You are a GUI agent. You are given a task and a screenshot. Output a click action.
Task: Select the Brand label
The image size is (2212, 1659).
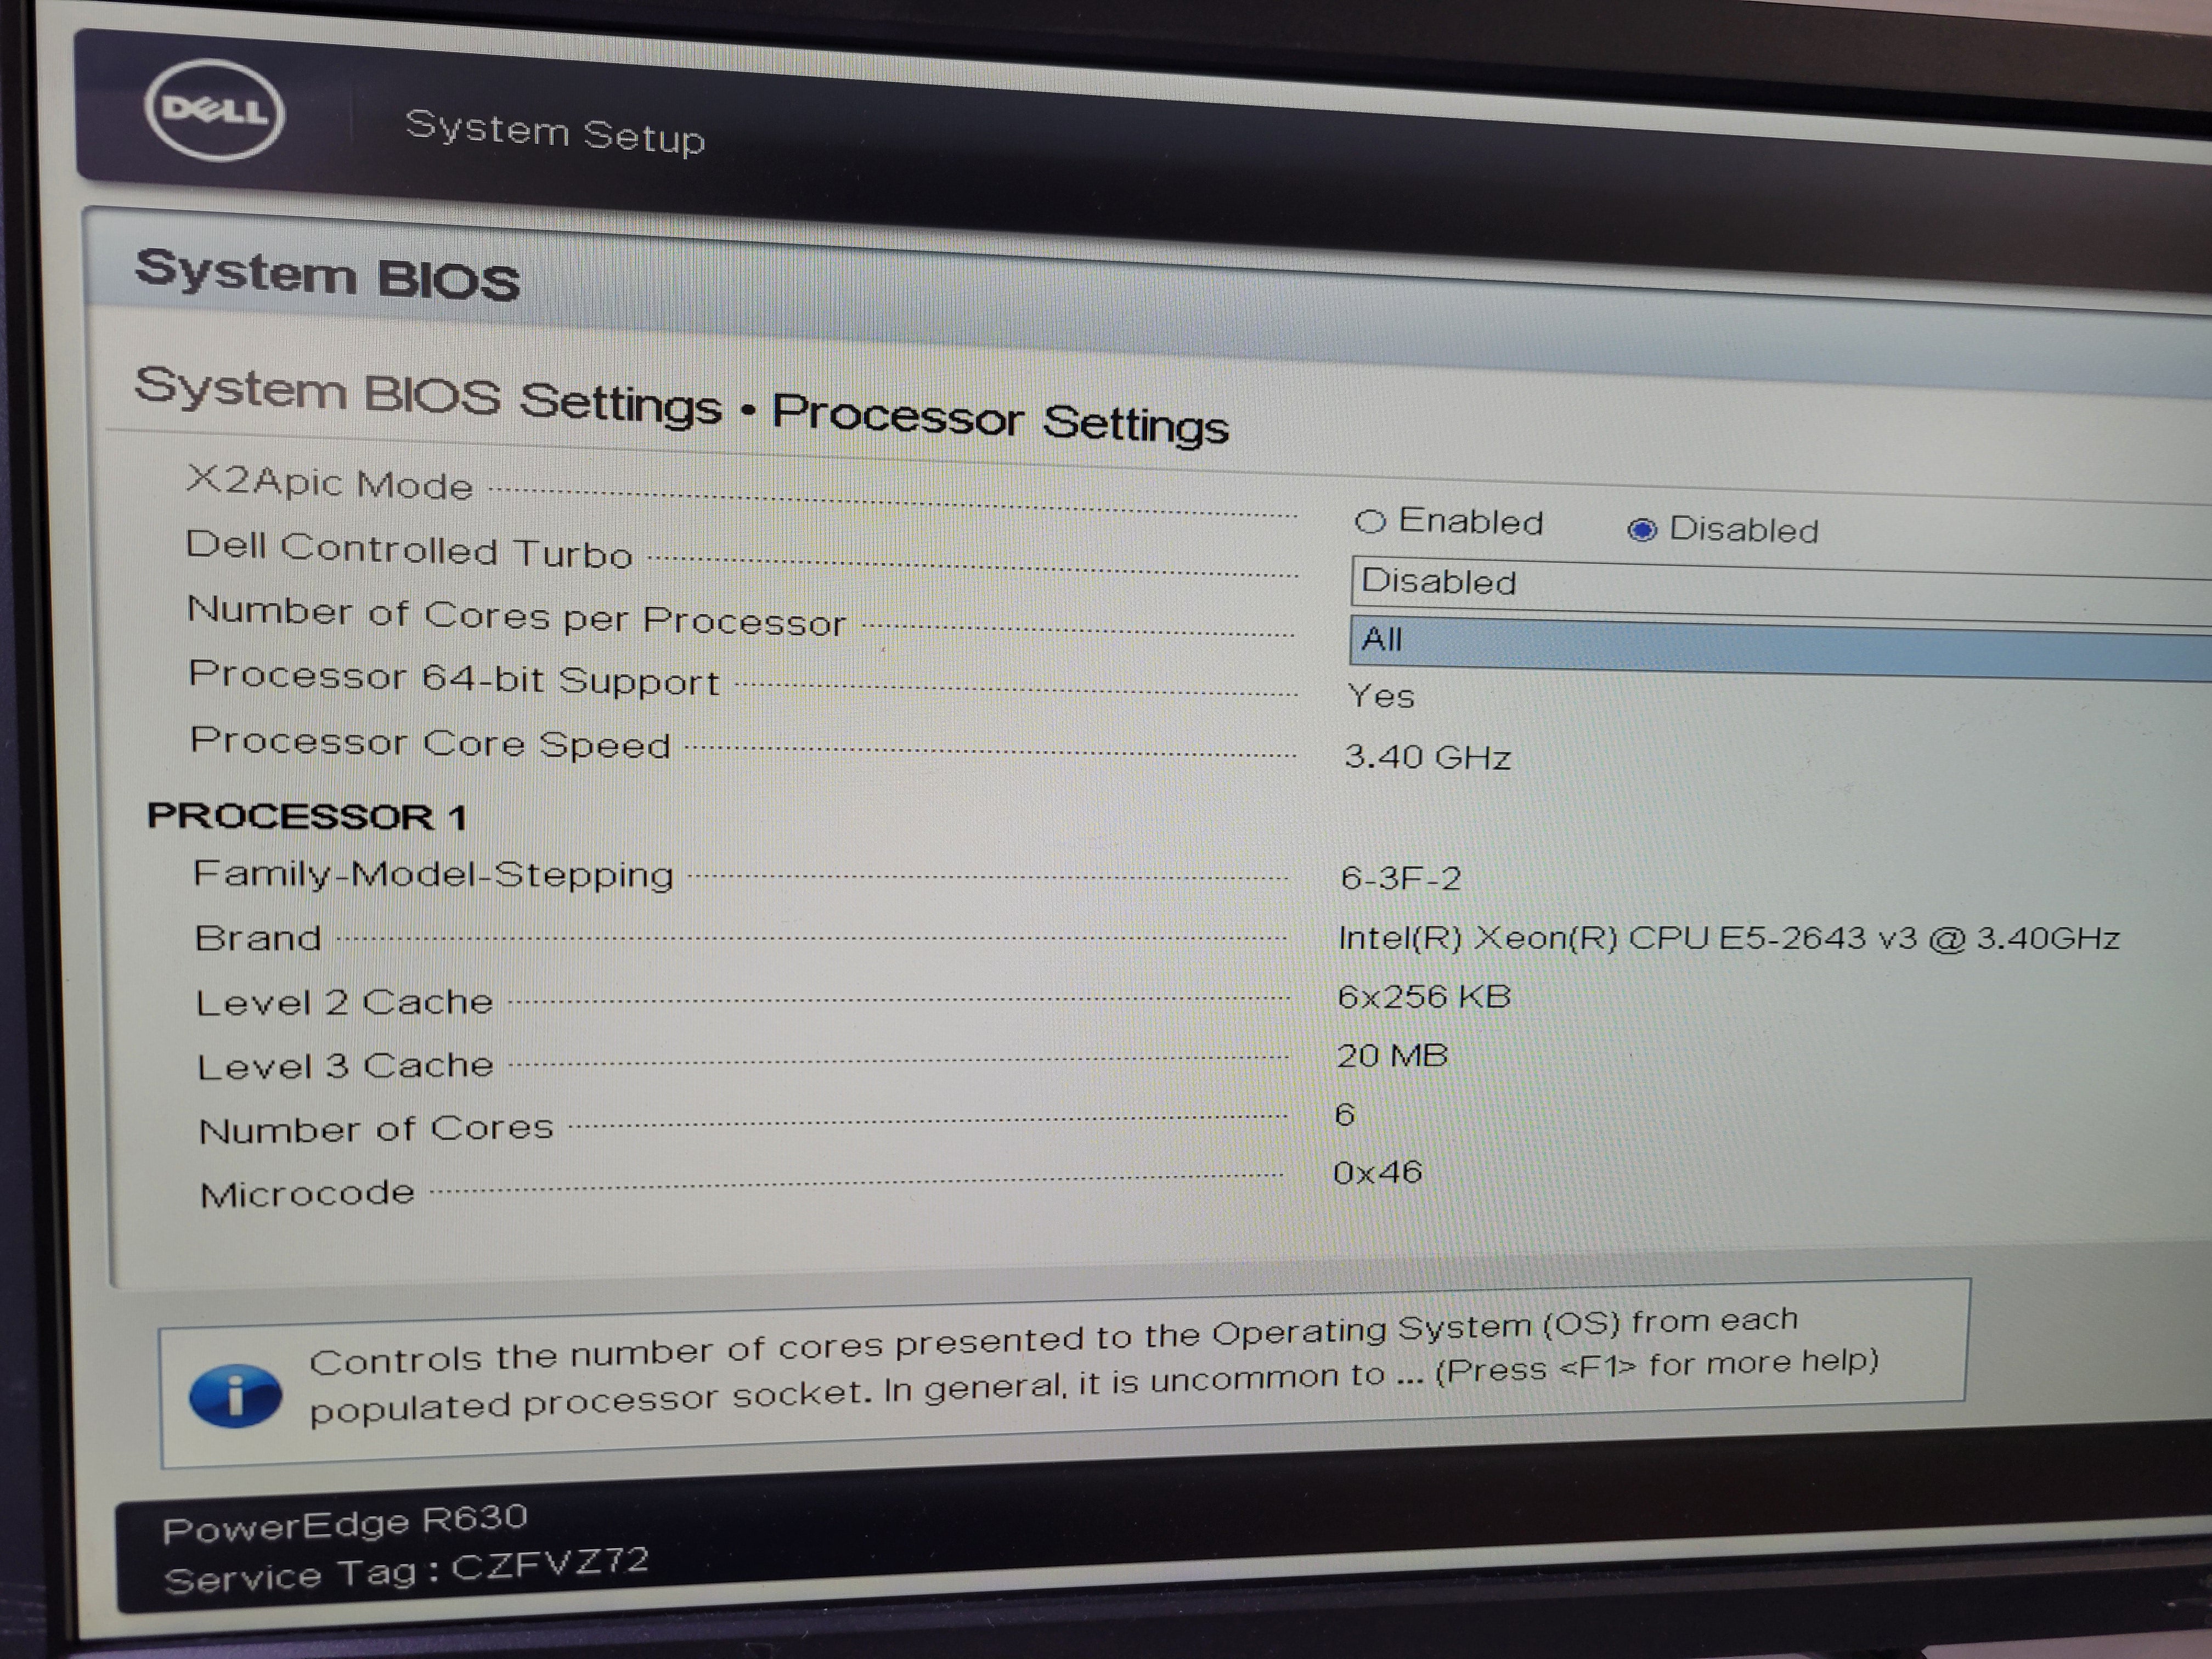pyautogui.click(x=258, y=938)
